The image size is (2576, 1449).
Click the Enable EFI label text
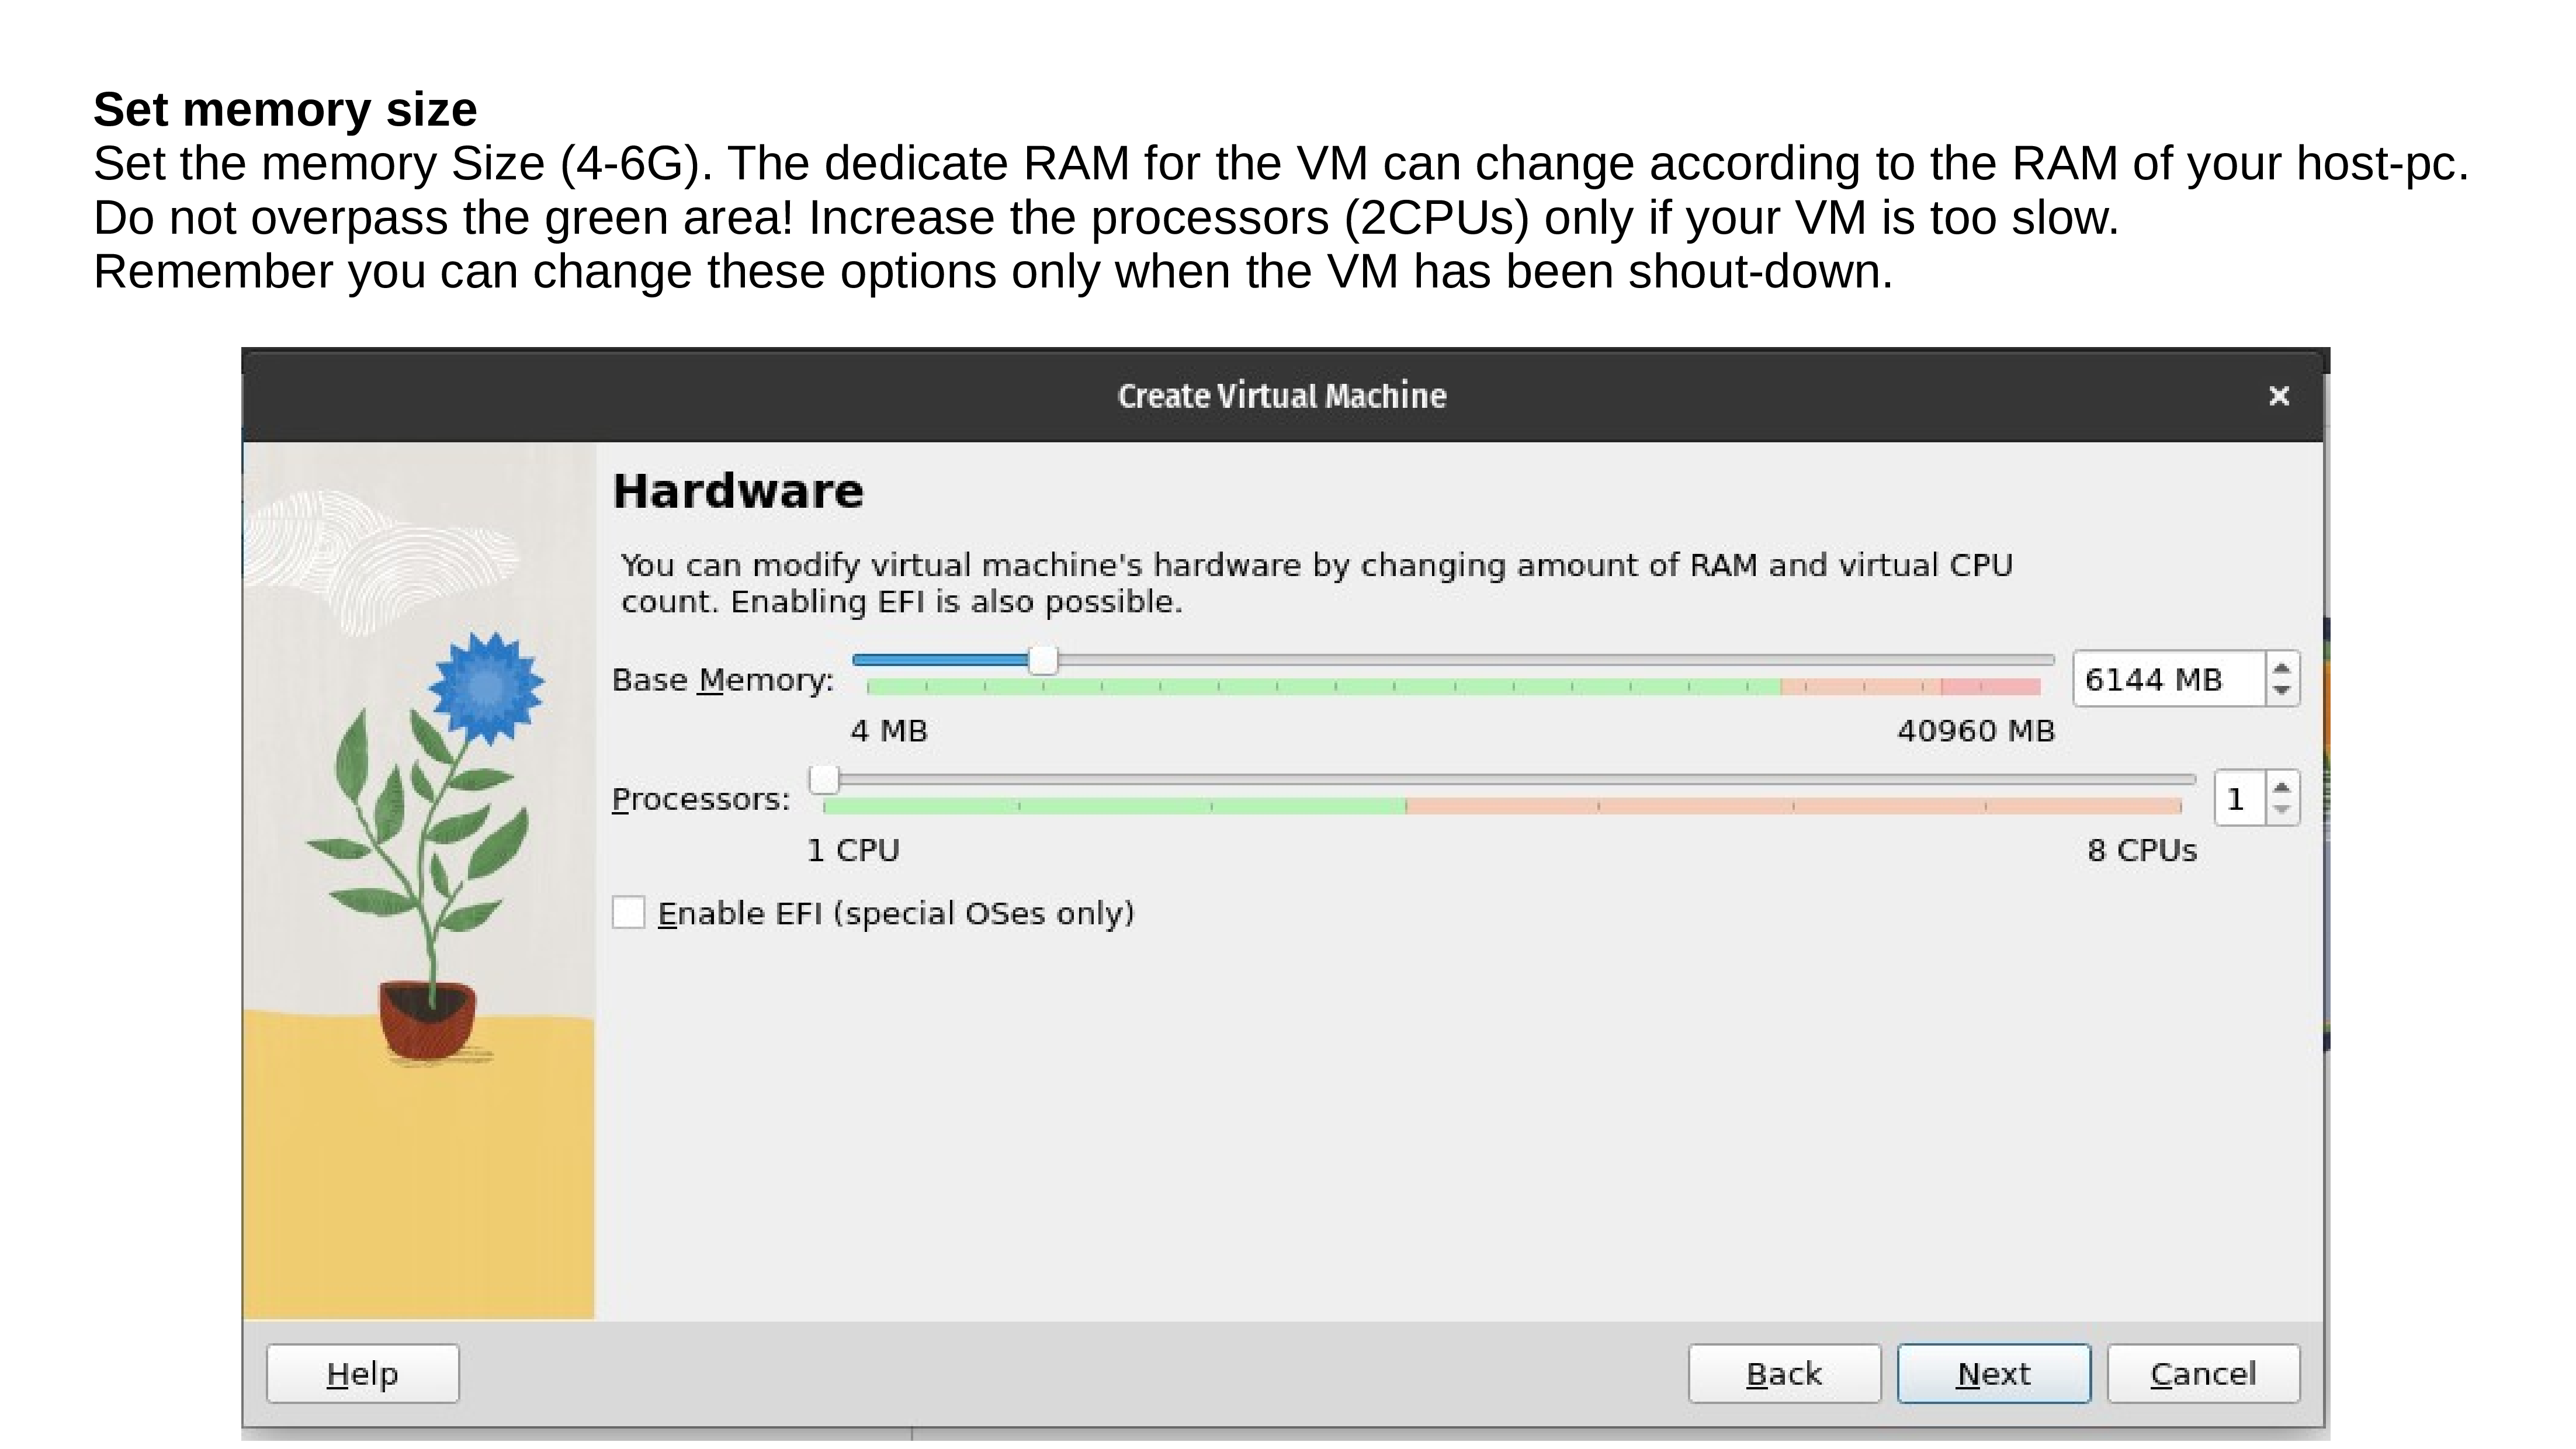tap(896, 913)
